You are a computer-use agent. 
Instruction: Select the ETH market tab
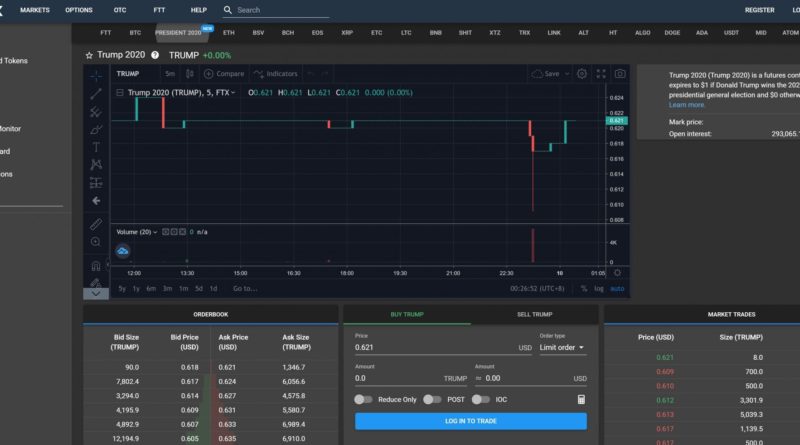[229, 33]
